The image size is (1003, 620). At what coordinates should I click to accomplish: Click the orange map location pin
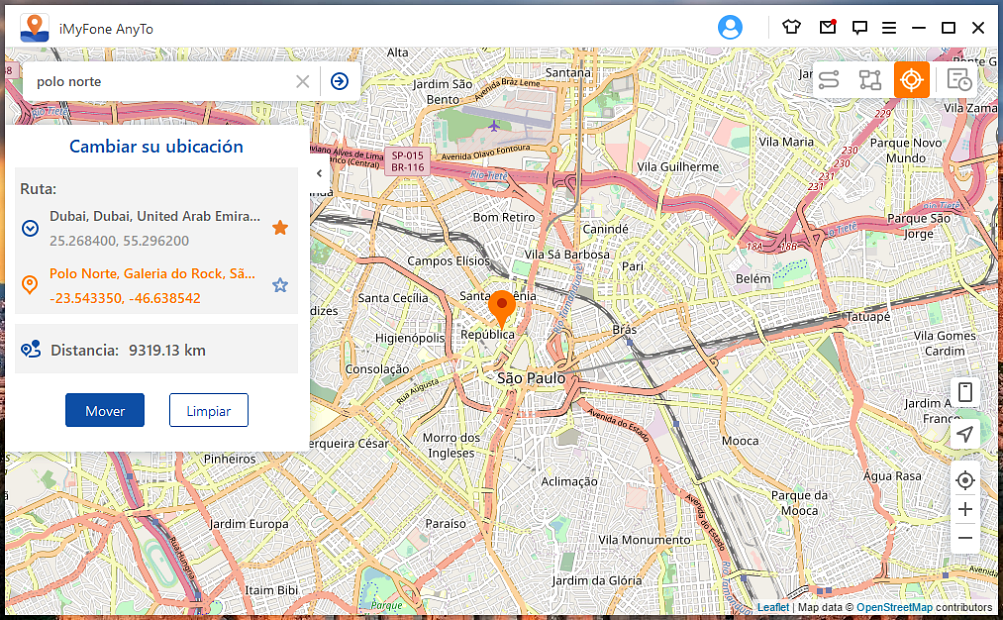[502, 308]
